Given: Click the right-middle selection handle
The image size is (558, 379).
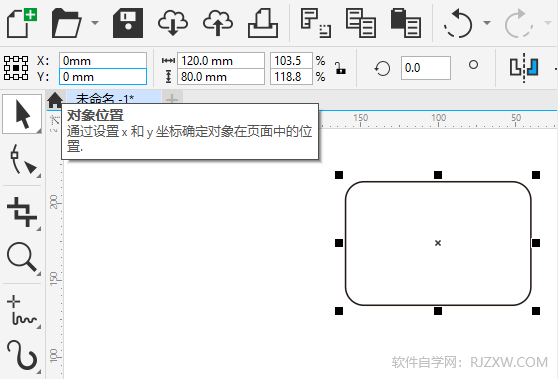Looking at the screenshot, I should pyautogui.click(x=536, y=243).
